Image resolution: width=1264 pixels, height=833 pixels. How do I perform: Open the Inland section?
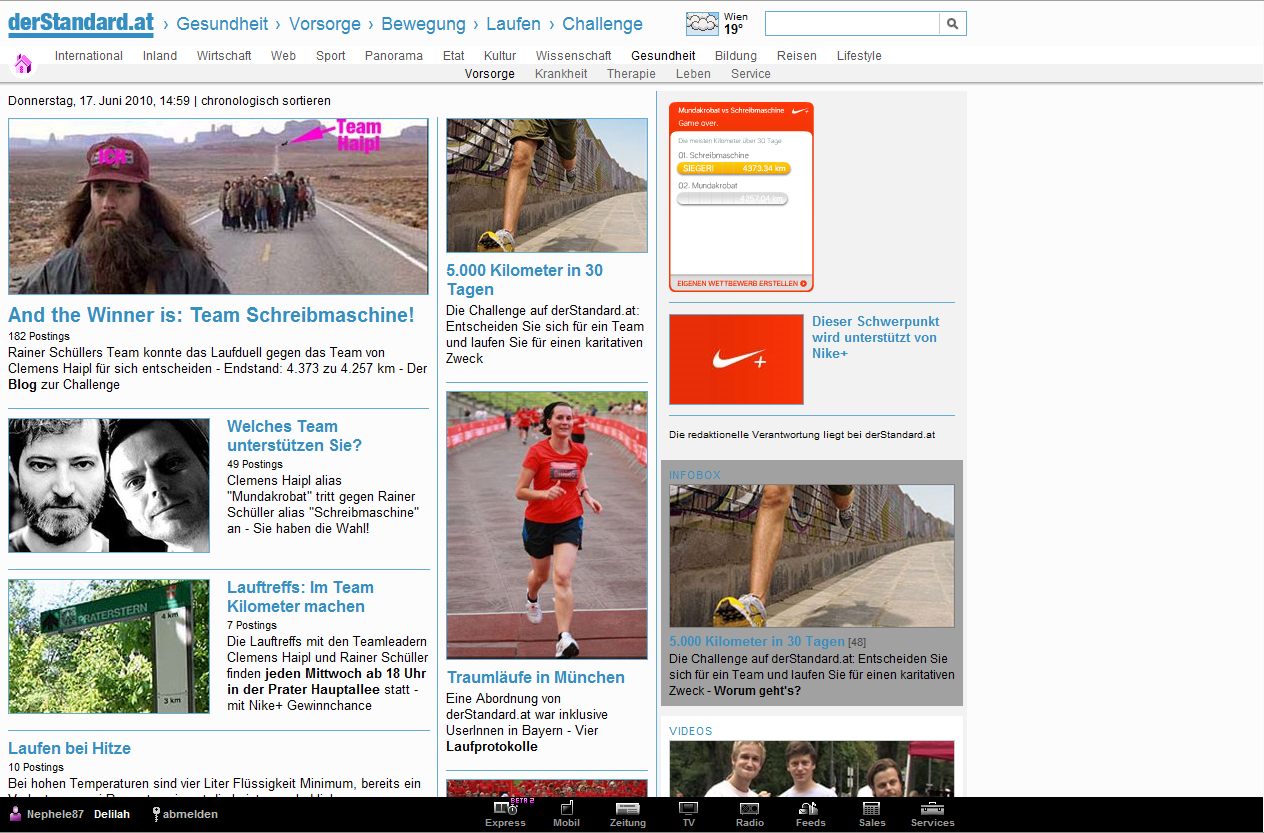(x=160, y=56)
